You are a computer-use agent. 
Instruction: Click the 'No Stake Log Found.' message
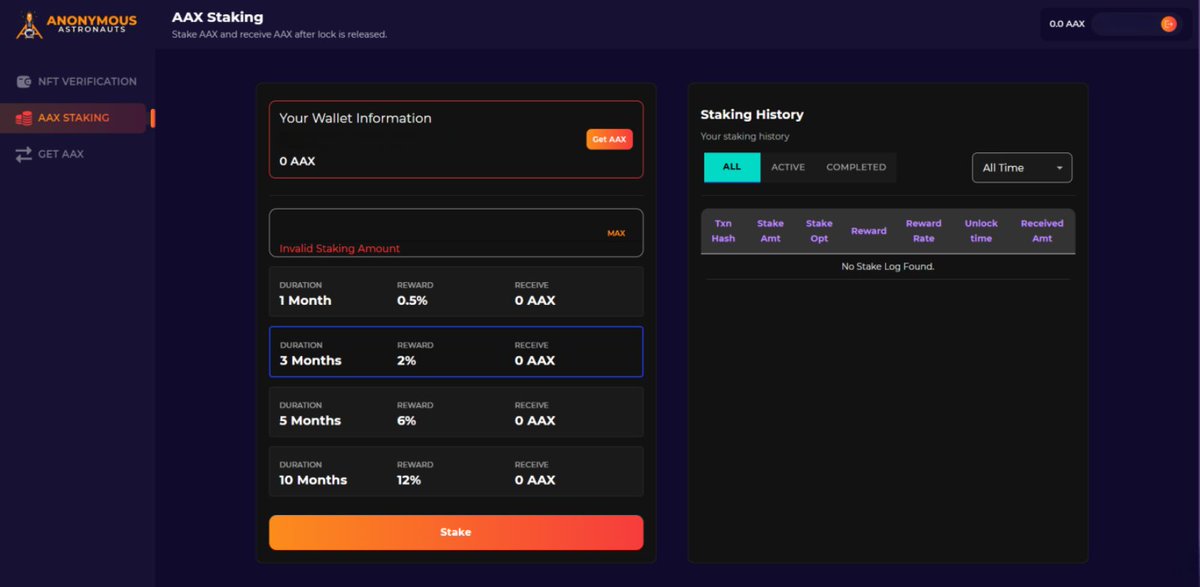[888, 267]
